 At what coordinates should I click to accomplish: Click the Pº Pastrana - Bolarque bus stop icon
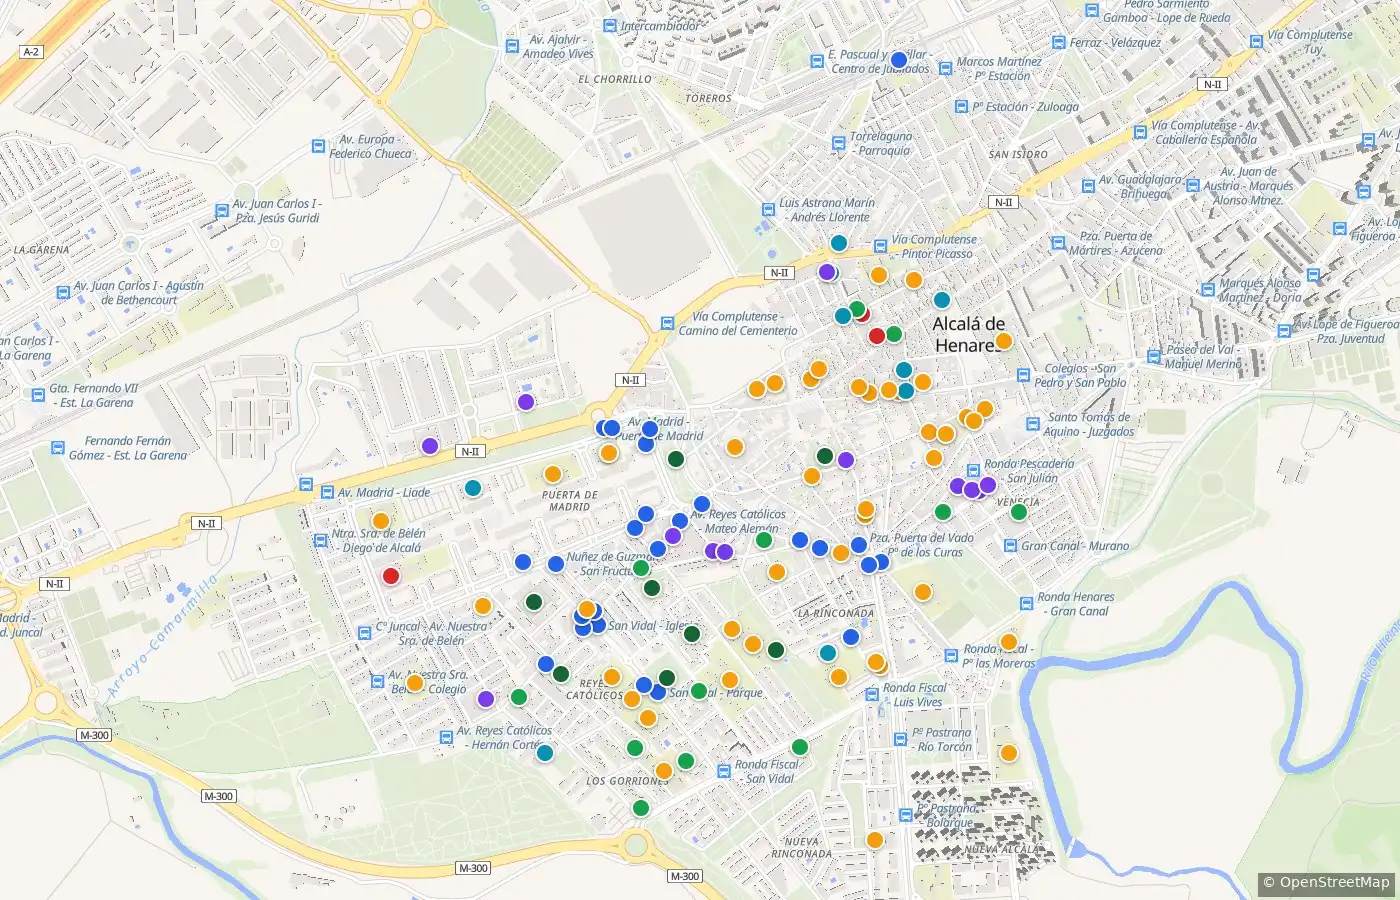pos(905,815)
